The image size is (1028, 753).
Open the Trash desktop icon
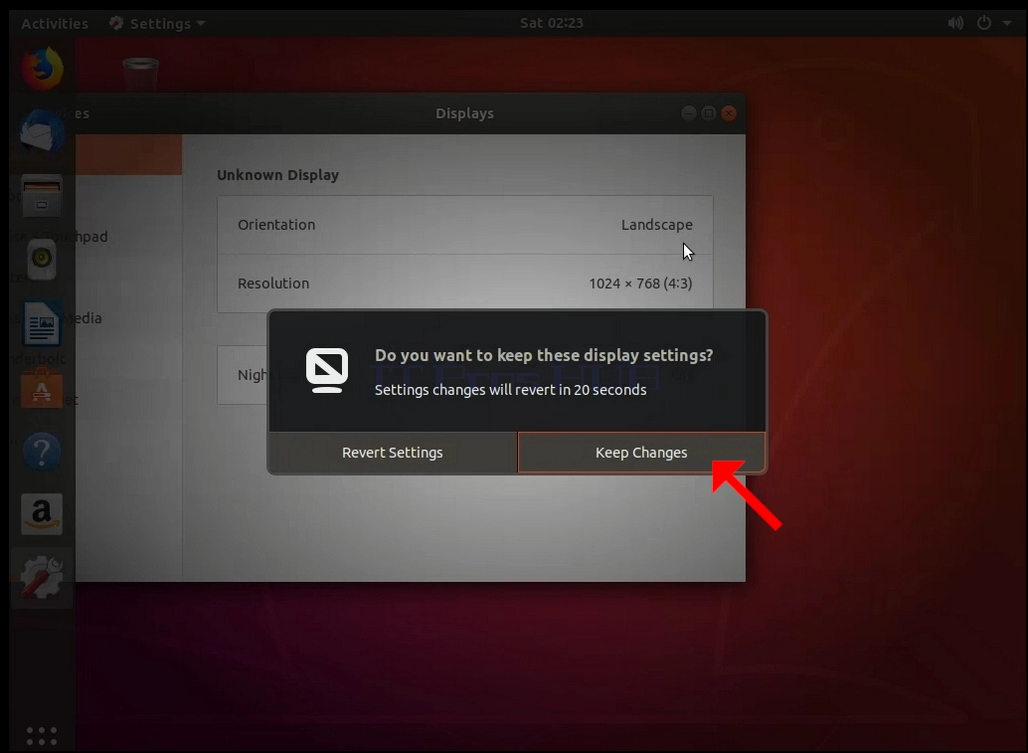pyautogui.click(x=140, y=72)
